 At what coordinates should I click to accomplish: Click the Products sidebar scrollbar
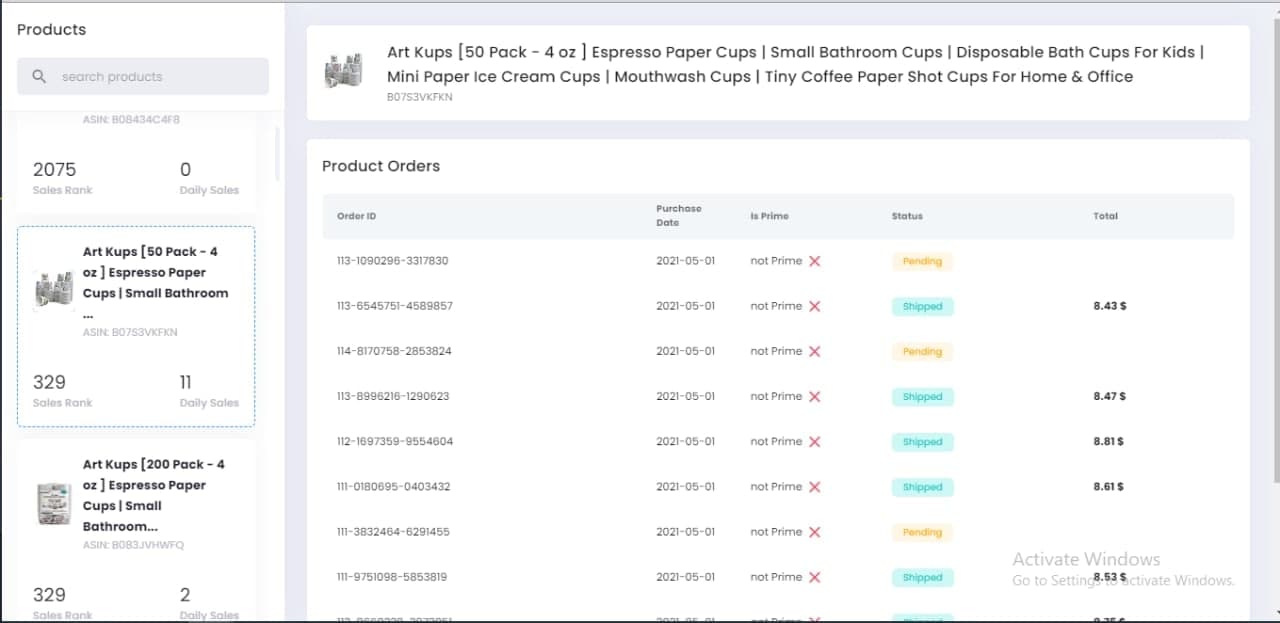coord(277,153)
